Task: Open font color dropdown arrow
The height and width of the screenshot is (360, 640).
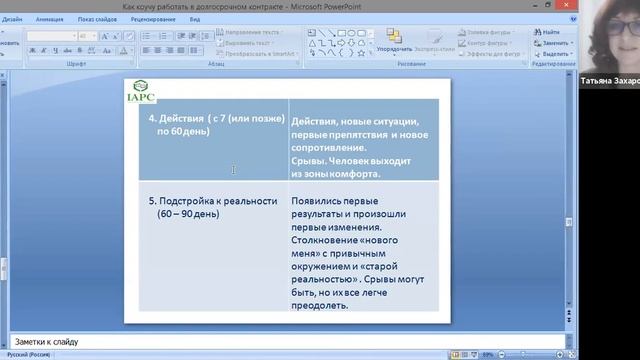Action: [x=131, y=51]
